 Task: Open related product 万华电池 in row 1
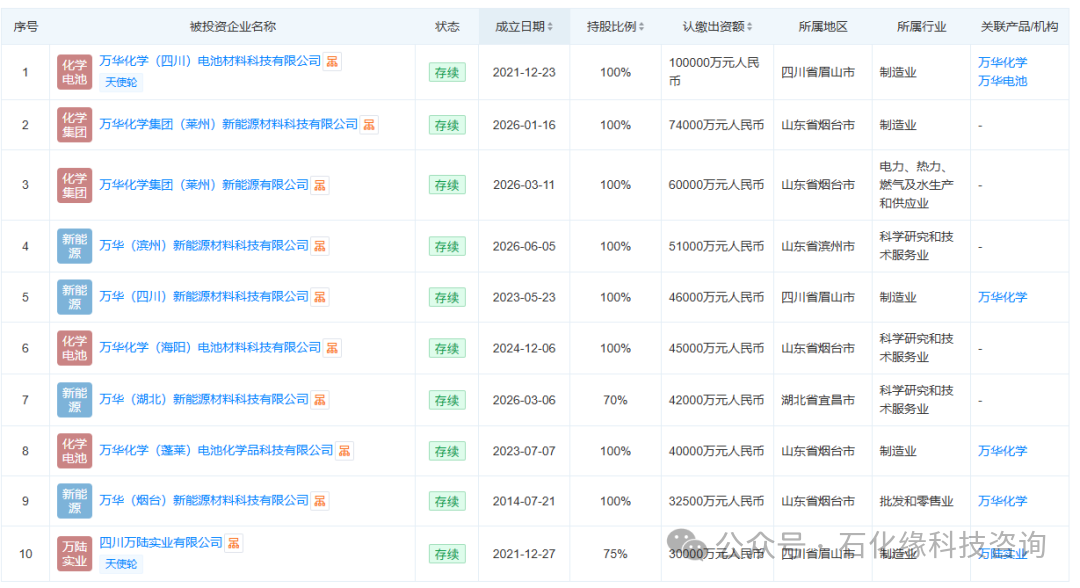coord(1002,81)
